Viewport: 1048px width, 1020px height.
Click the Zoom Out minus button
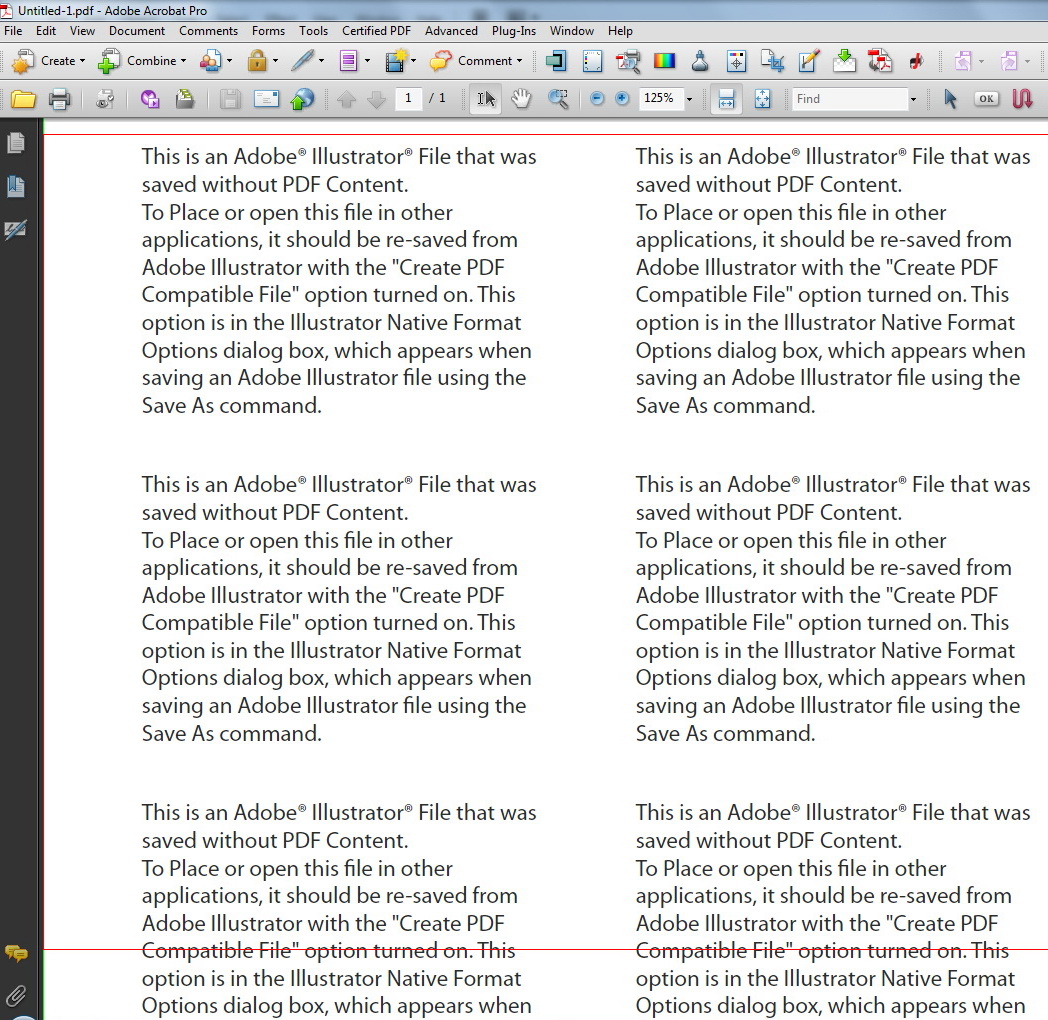tap(597, 99)
